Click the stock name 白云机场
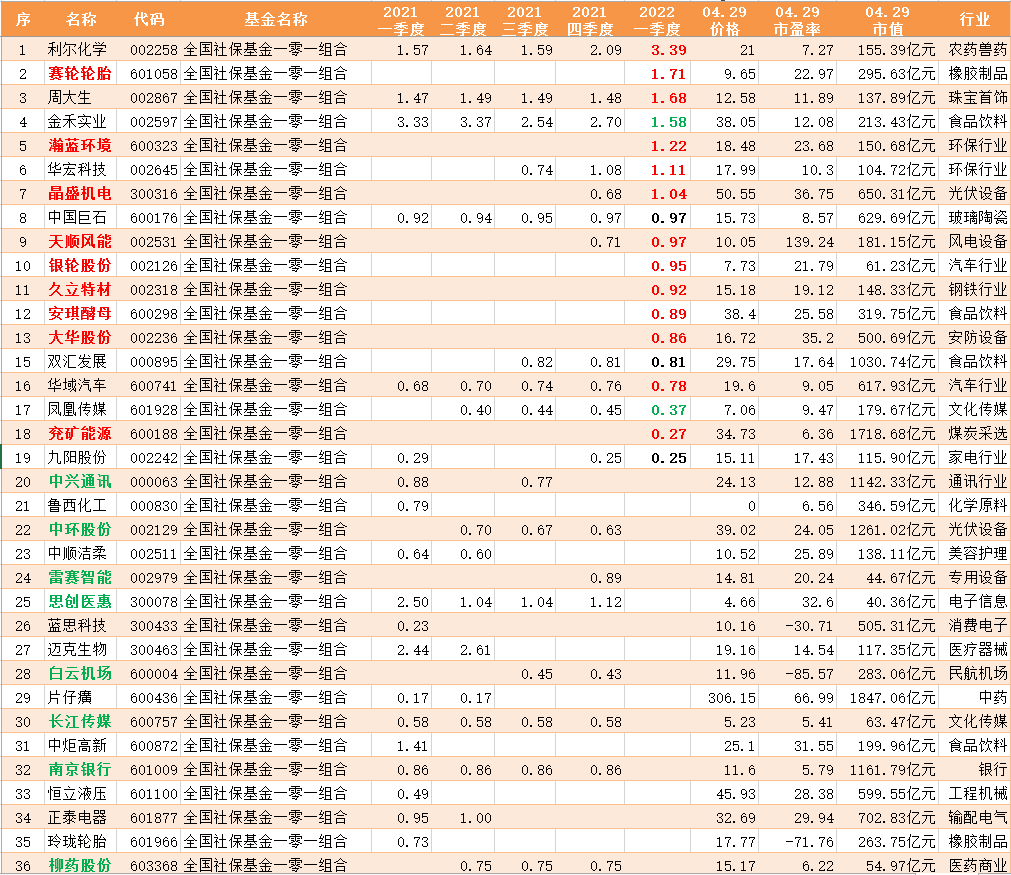Screen dimensions: 1011x875 [80, 673]
